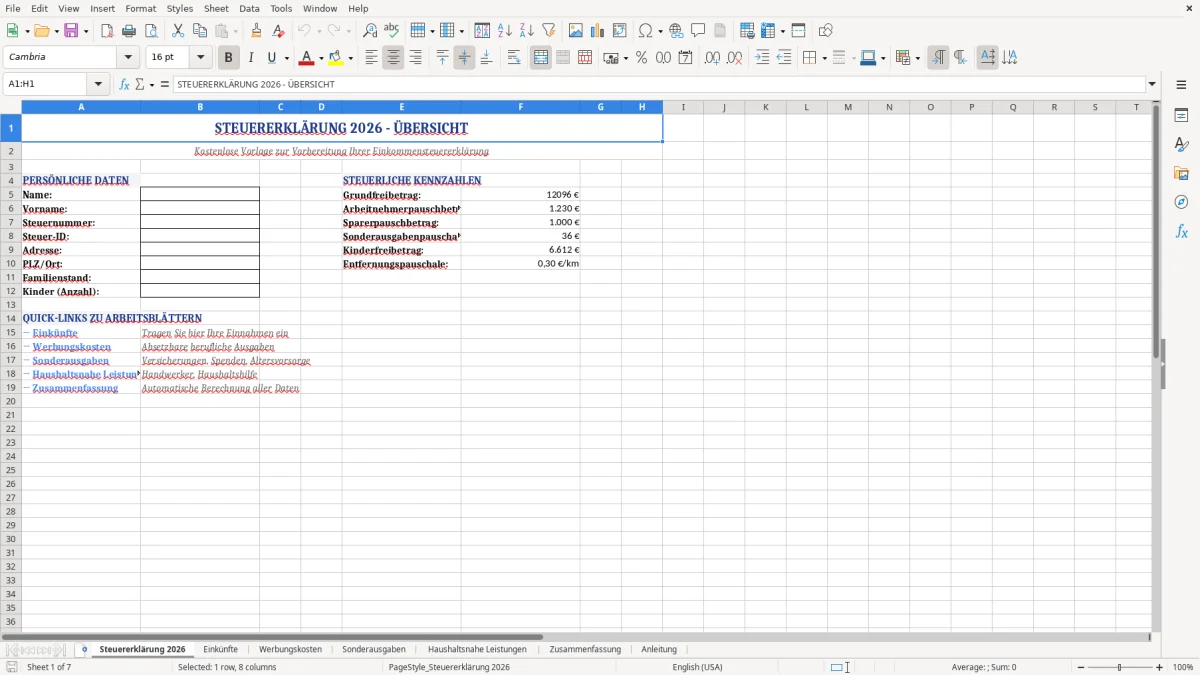Open the font name dropdown

click(128, 57)
